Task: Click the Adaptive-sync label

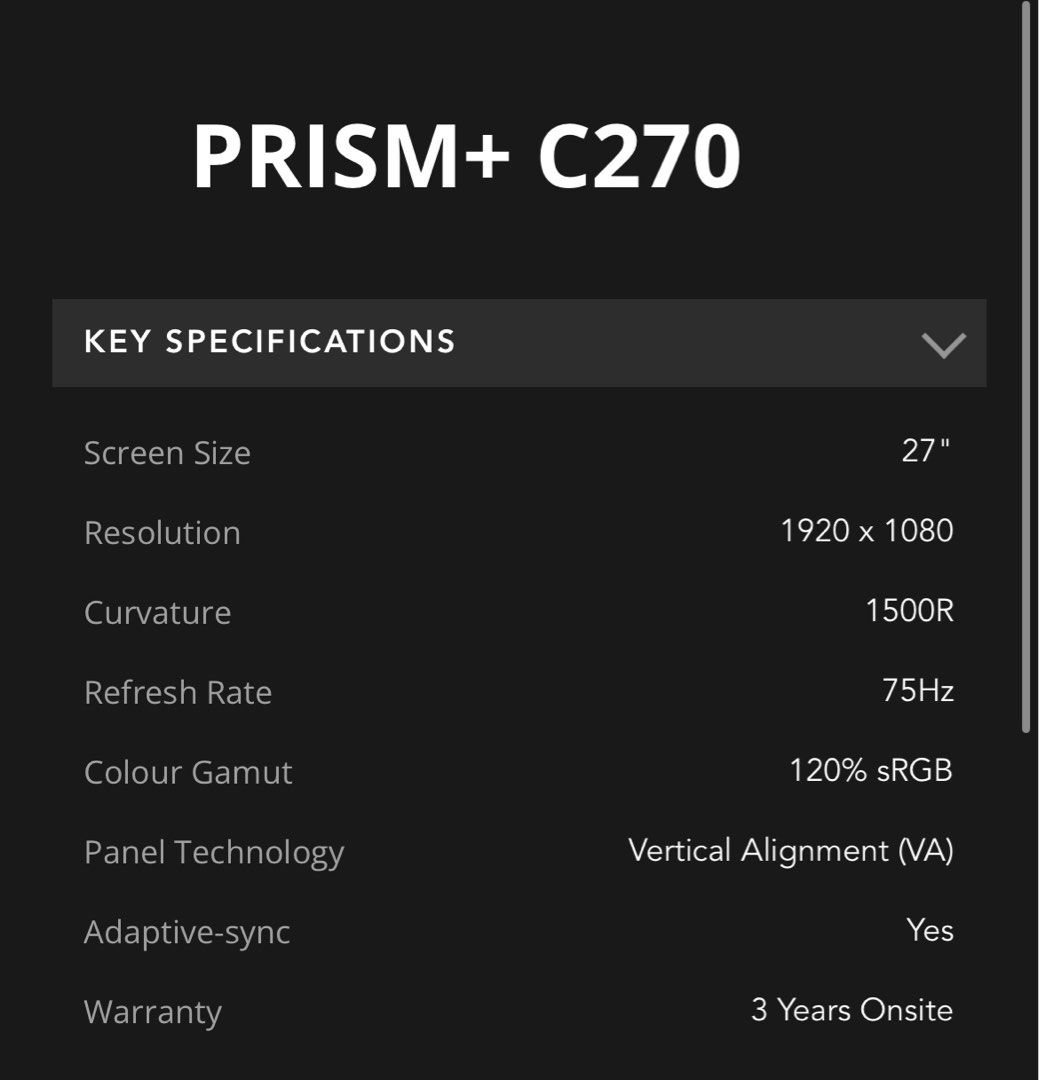Action: click(188, 932)
